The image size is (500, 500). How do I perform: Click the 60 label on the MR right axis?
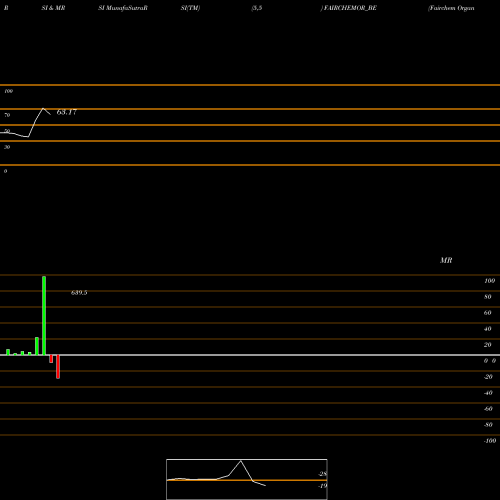click(x=488, y=313)
